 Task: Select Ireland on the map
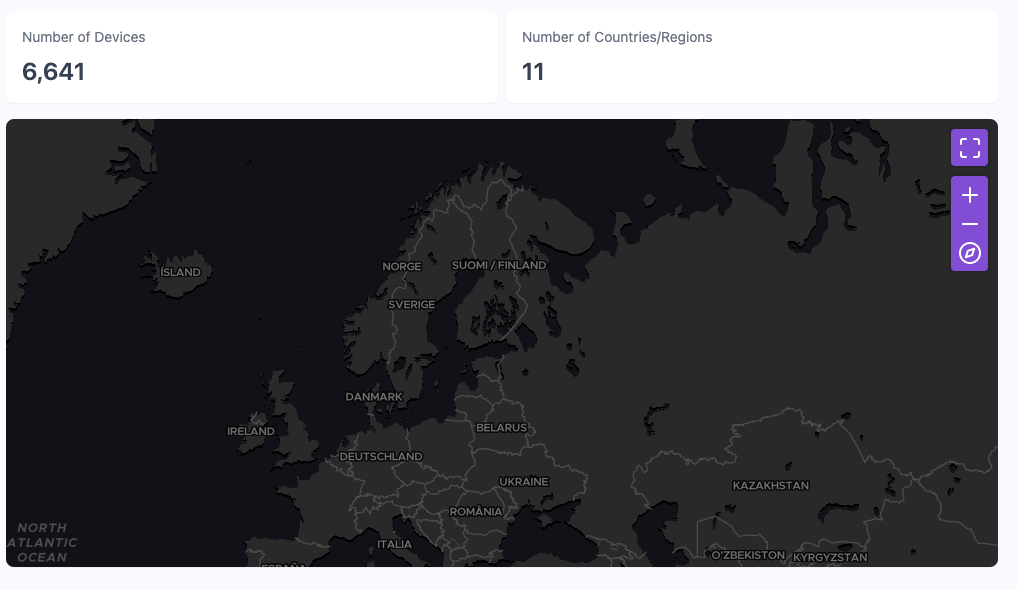click(251, 432)
